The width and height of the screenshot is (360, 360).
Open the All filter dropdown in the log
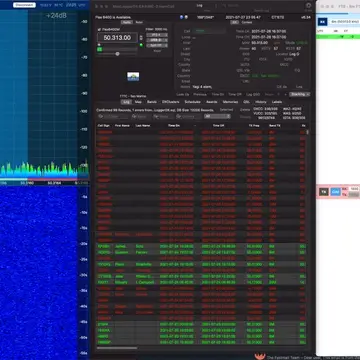click(217, 116)
